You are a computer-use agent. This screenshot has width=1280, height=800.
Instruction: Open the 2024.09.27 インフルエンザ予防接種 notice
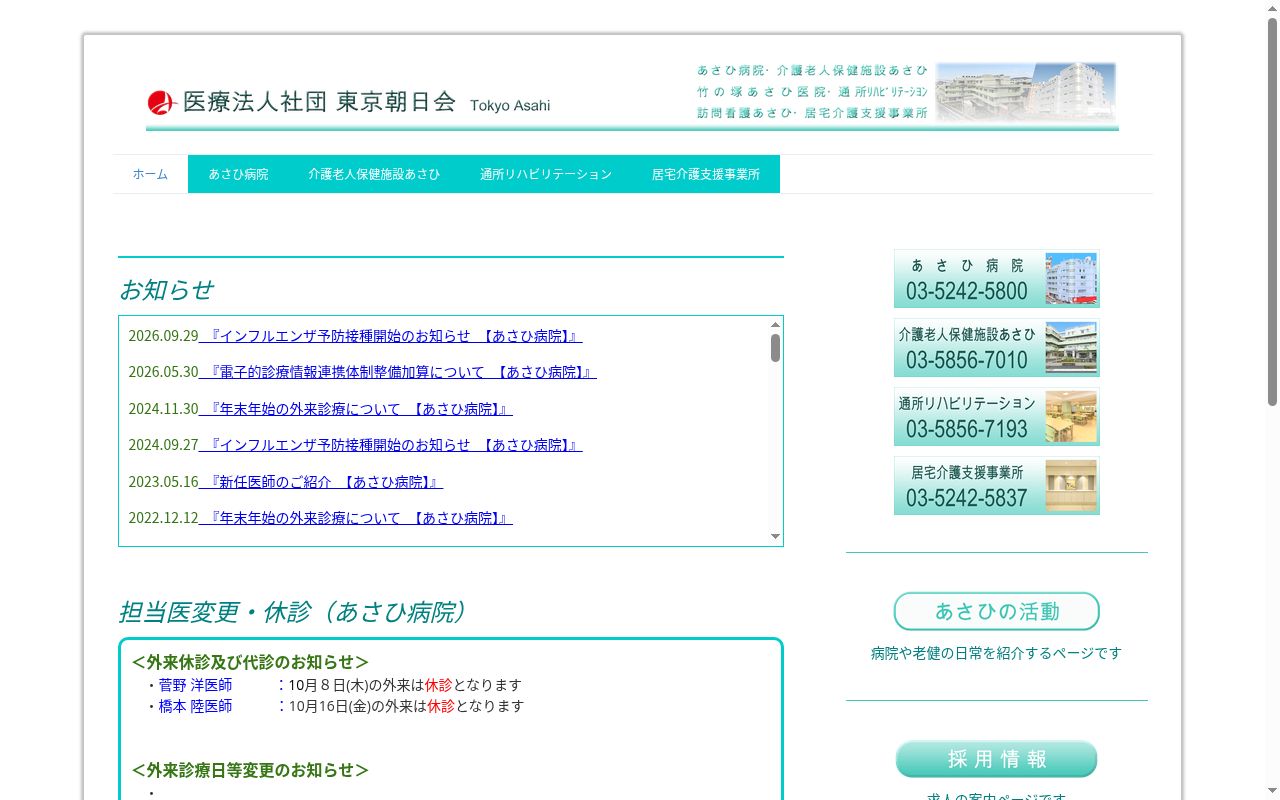[390, 445]
